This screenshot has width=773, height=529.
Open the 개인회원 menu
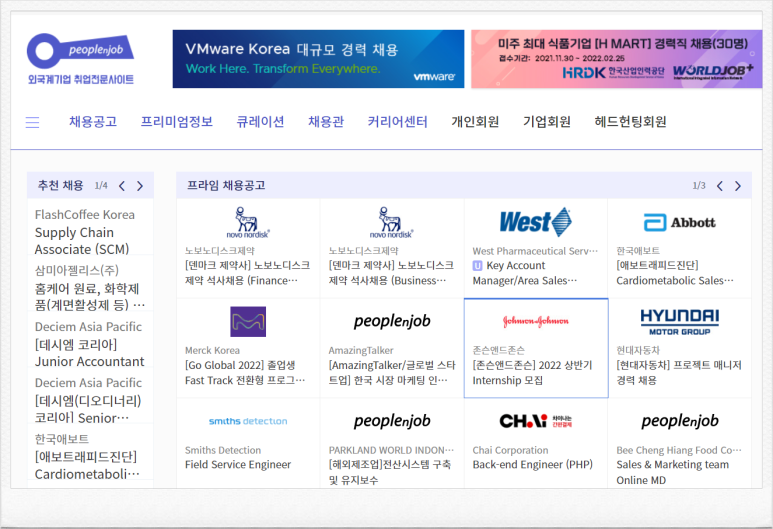click(475, 122)
